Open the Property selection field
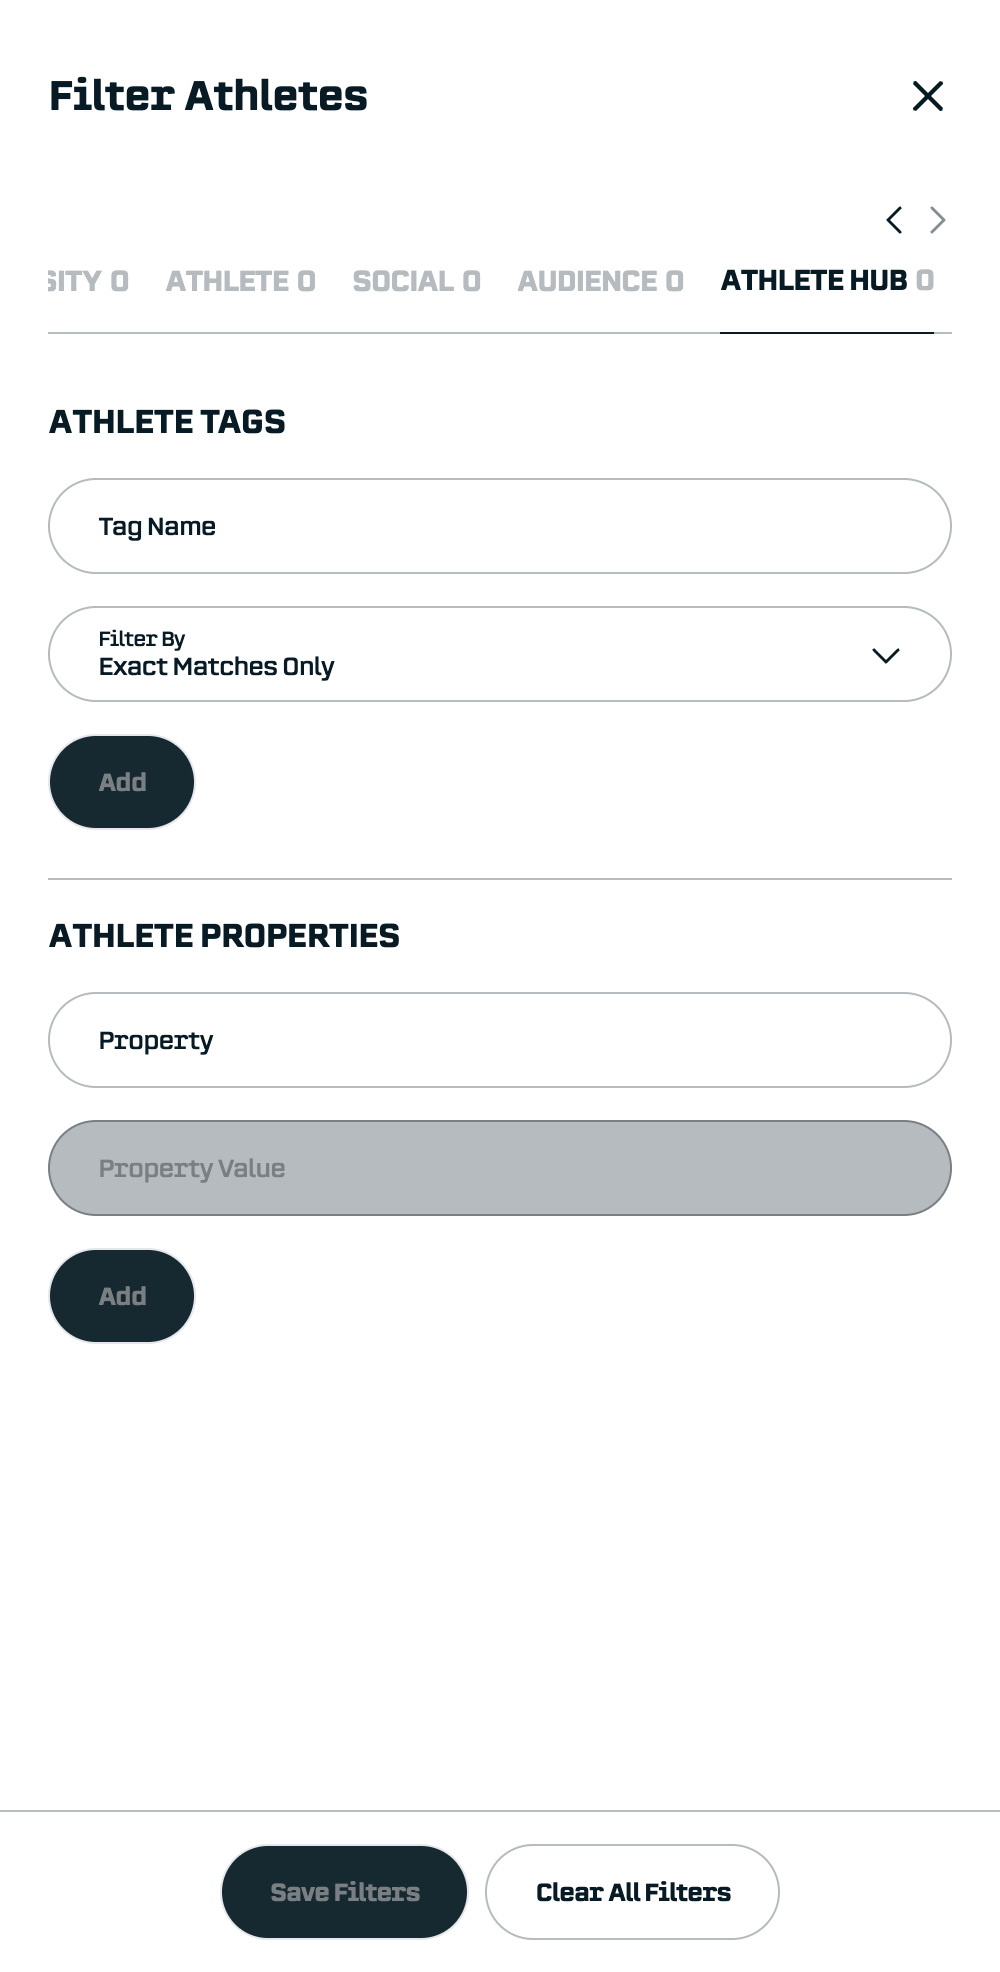 click(500, 1040)
